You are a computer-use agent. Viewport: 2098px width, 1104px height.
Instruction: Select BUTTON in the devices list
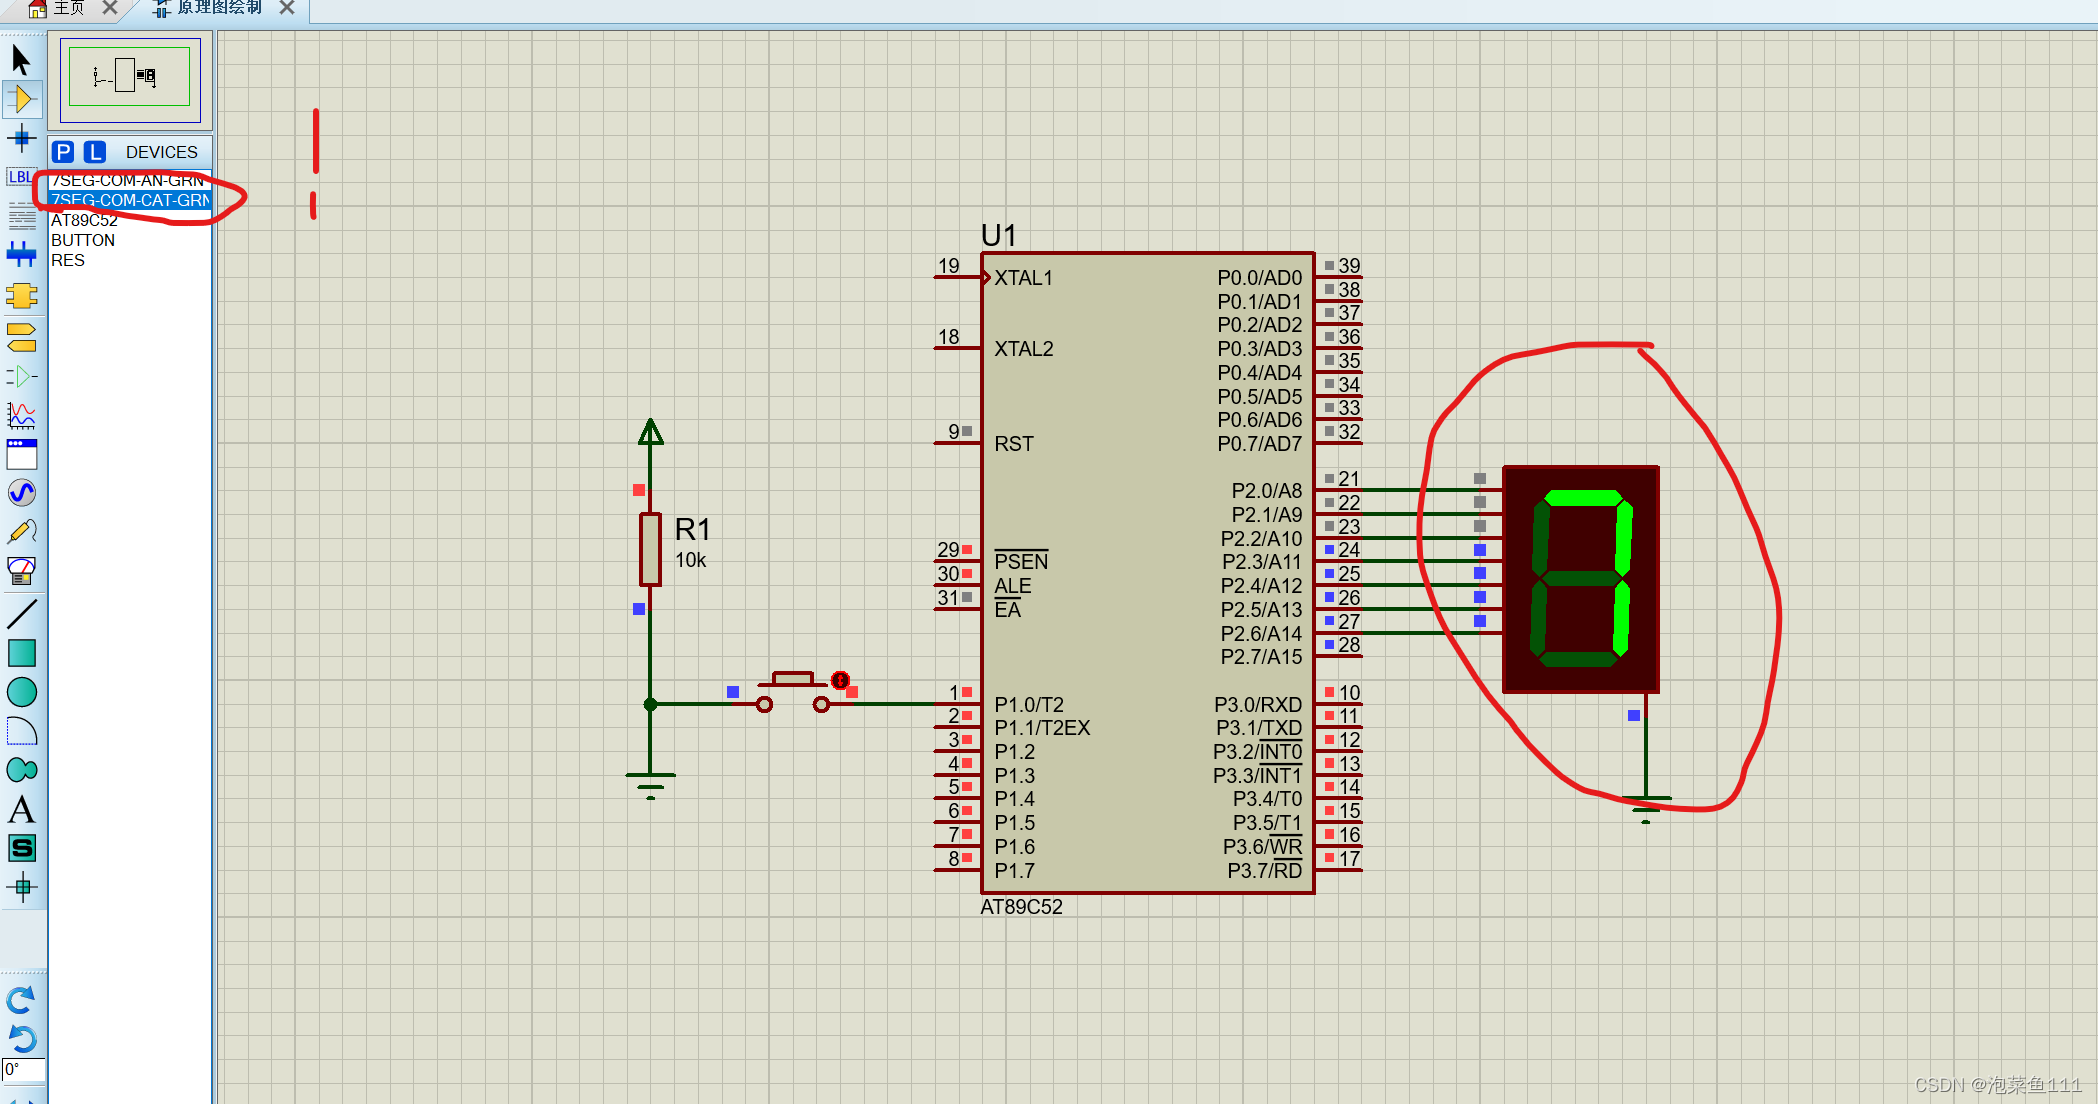click(x=83, y=240)
